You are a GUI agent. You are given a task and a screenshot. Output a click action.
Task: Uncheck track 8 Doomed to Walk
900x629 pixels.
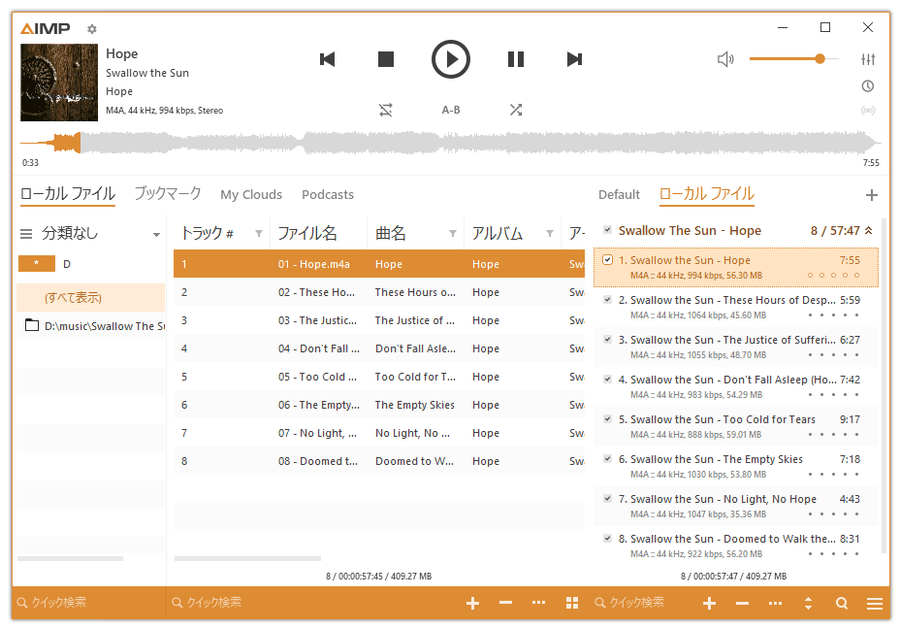[x=607, y=538]
